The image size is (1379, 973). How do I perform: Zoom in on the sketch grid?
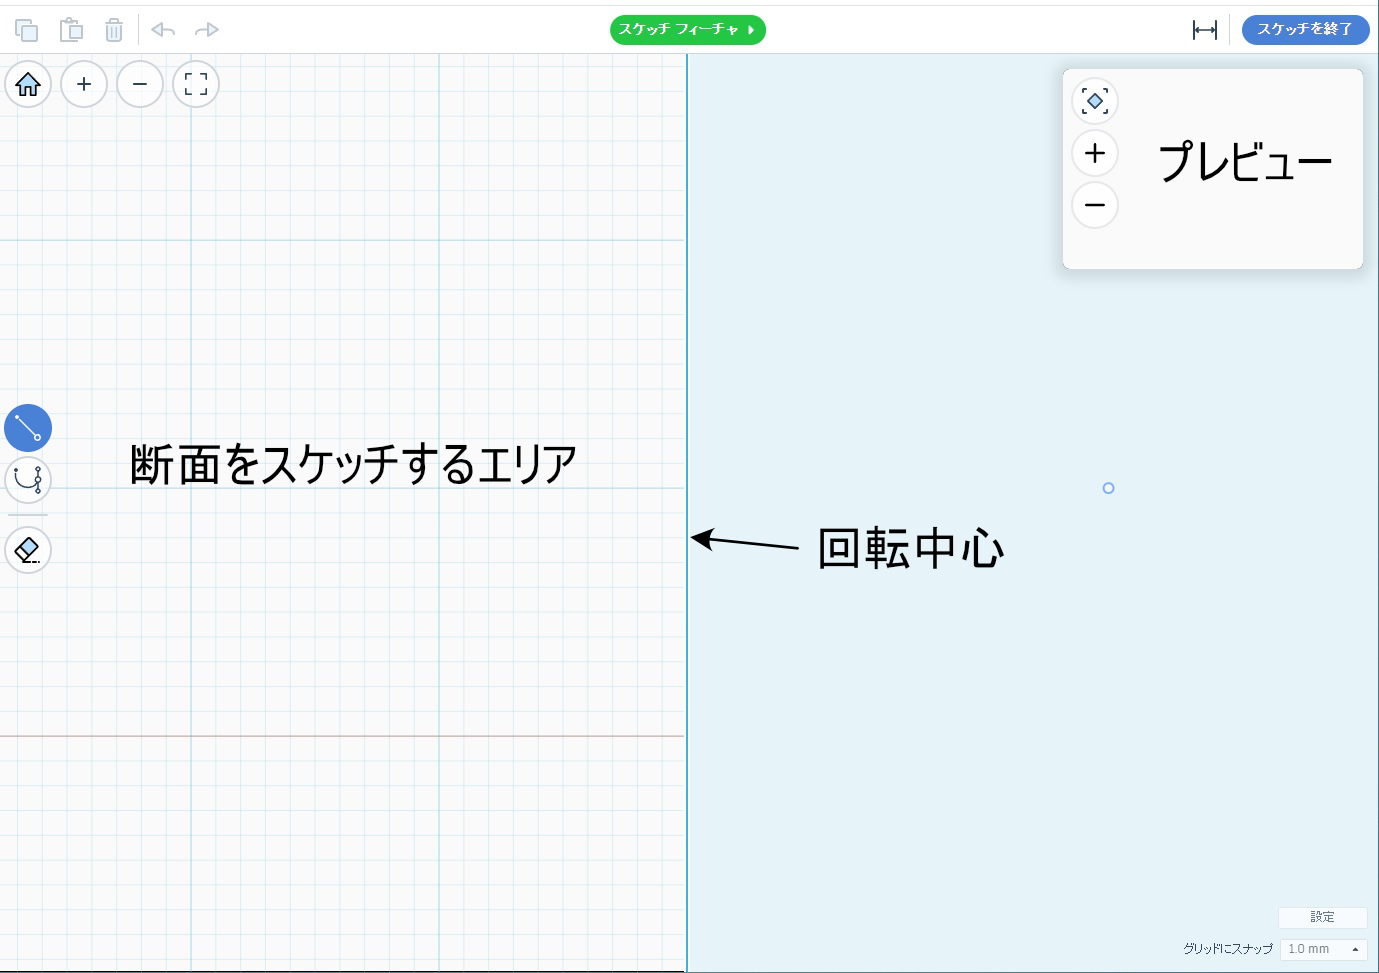tap(84, 84)
